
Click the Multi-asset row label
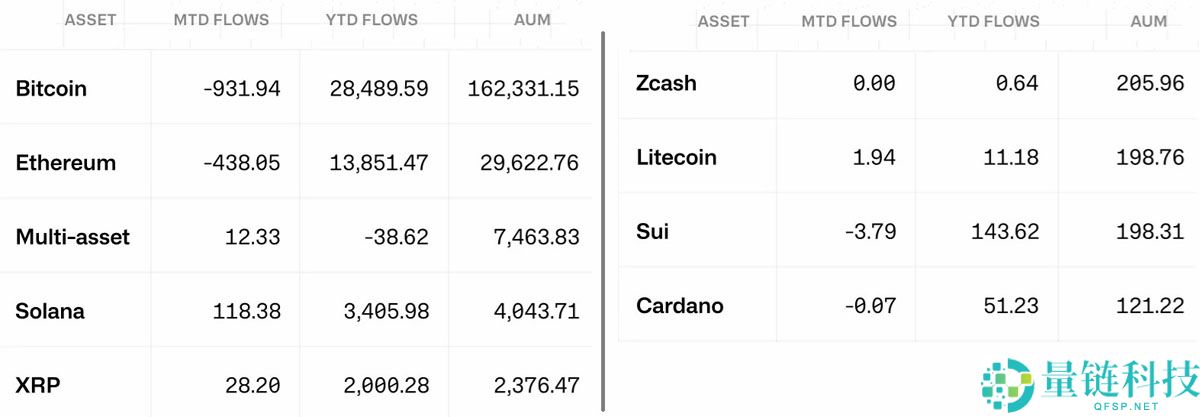point(73,237)
